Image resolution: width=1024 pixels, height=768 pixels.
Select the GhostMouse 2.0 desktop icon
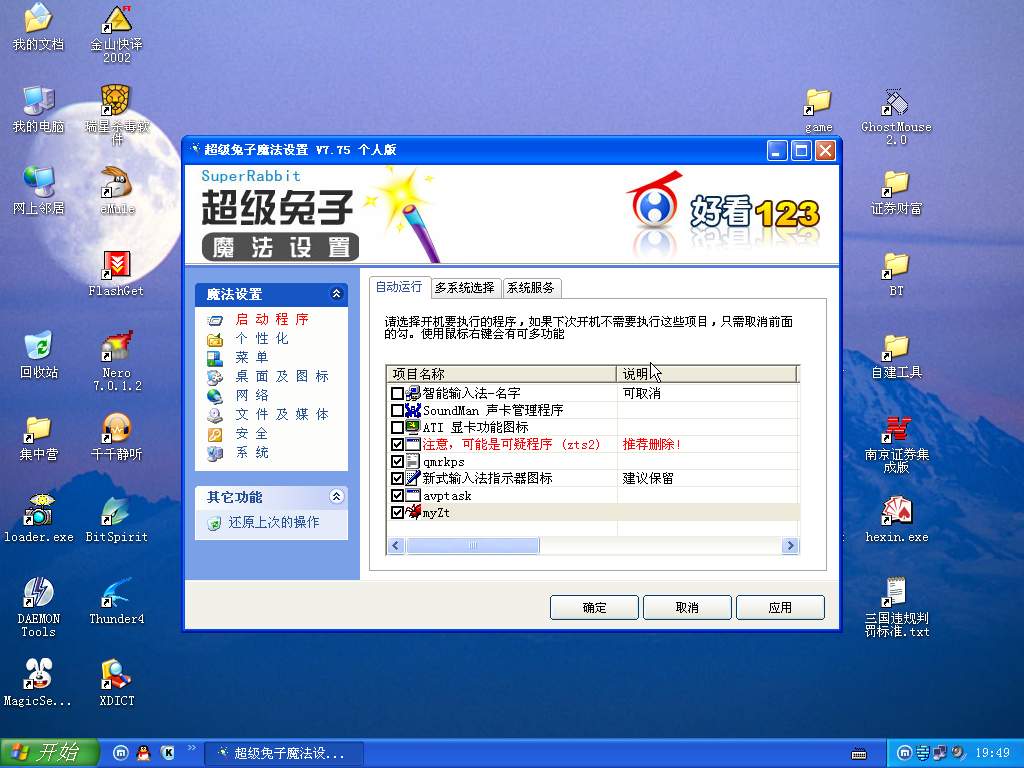896,116
